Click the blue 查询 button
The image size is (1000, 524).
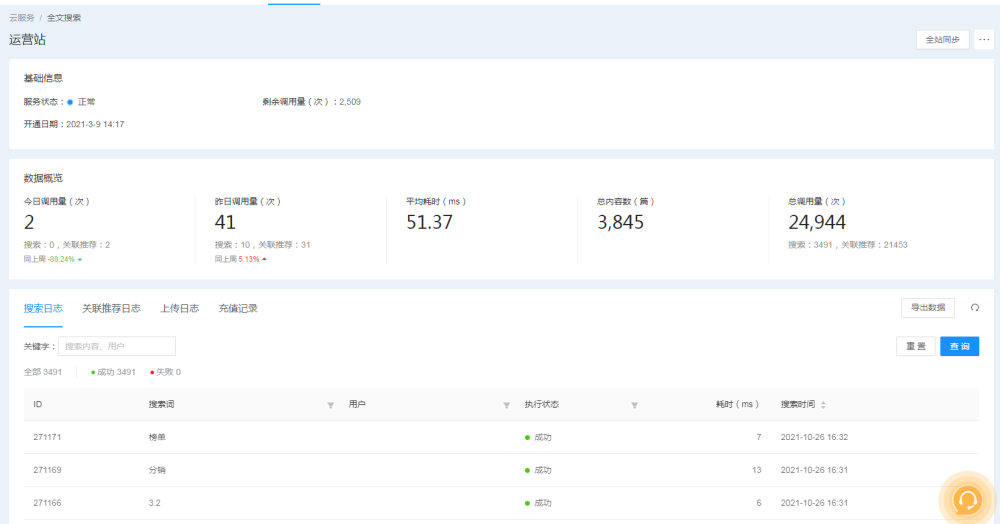pos(959,346)
